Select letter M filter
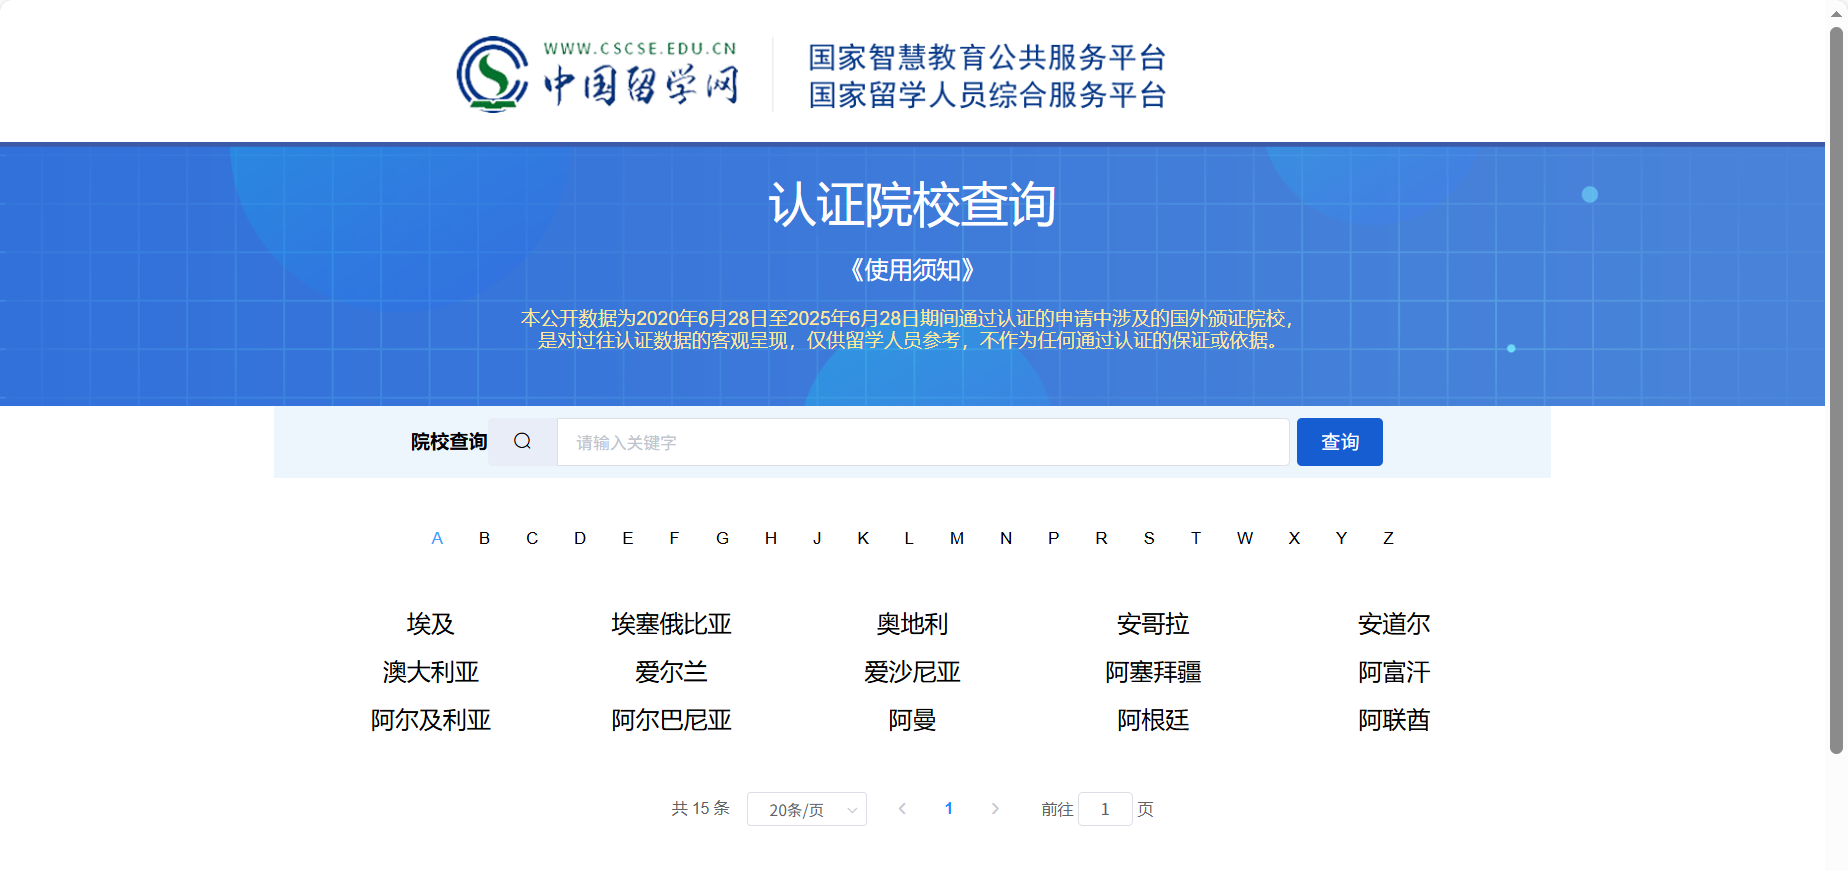The height and width of the screenshot is (871, 1848). (957, 538)
